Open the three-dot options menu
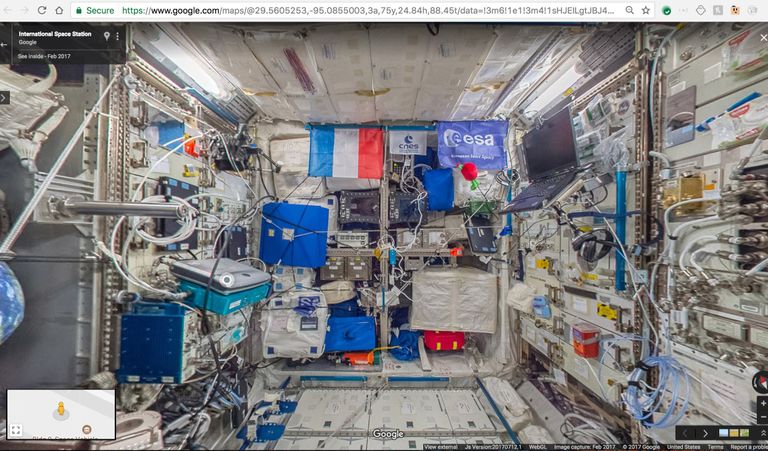 point(118,36)
